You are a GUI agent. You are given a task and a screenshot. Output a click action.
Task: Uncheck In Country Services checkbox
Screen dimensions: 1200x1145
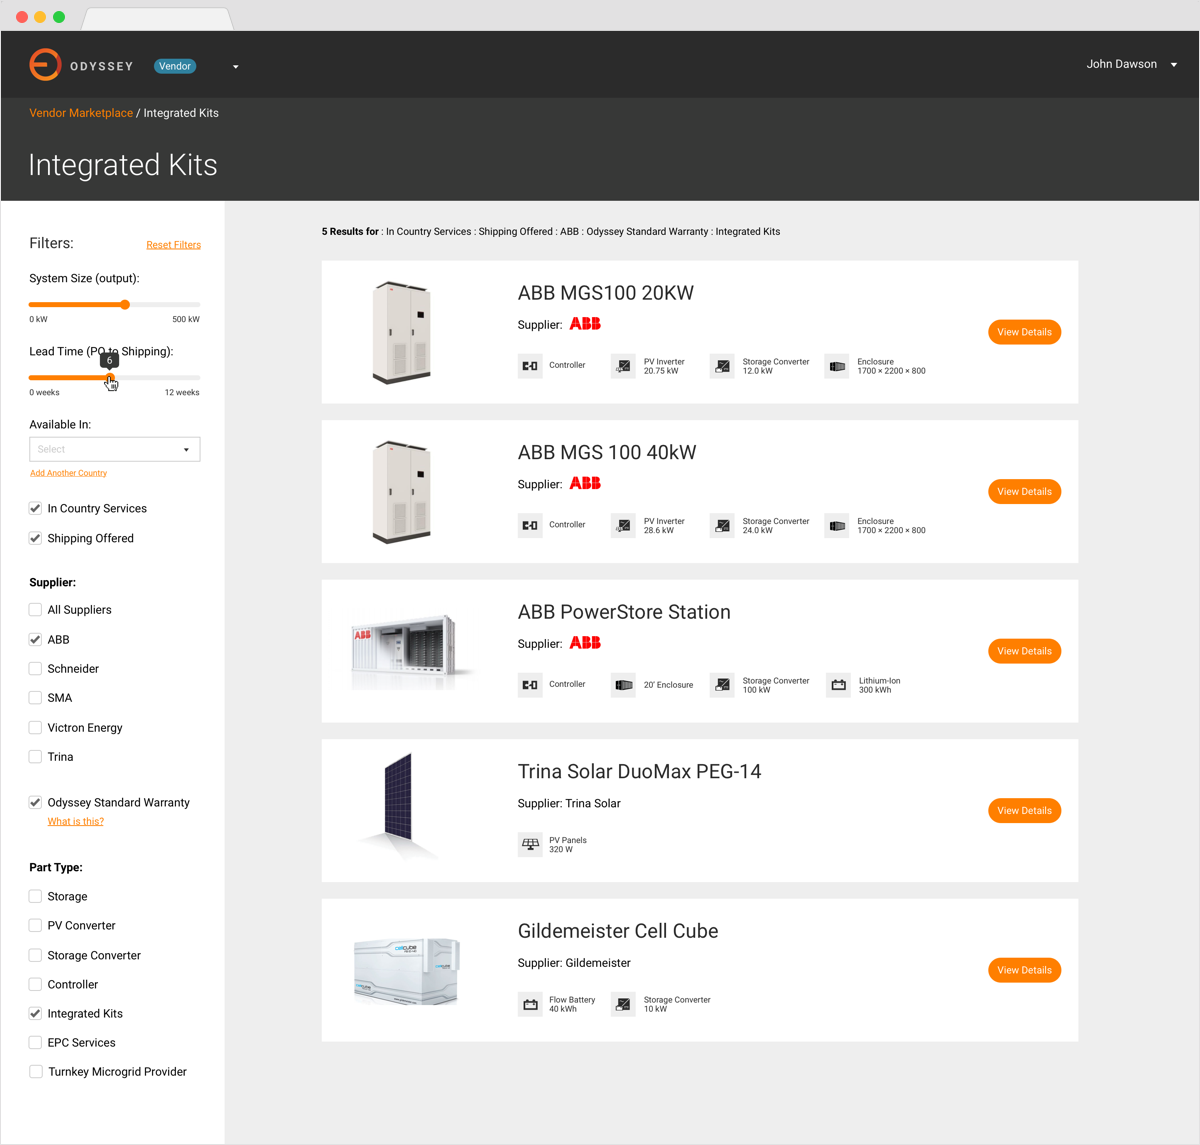[36, 508]
